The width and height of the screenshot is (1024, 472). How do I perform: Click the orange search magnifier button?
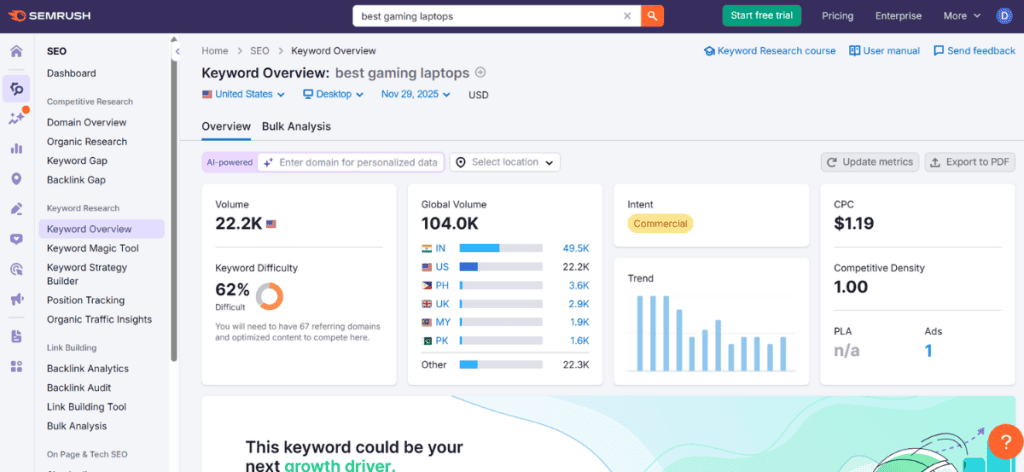[652, 16]
